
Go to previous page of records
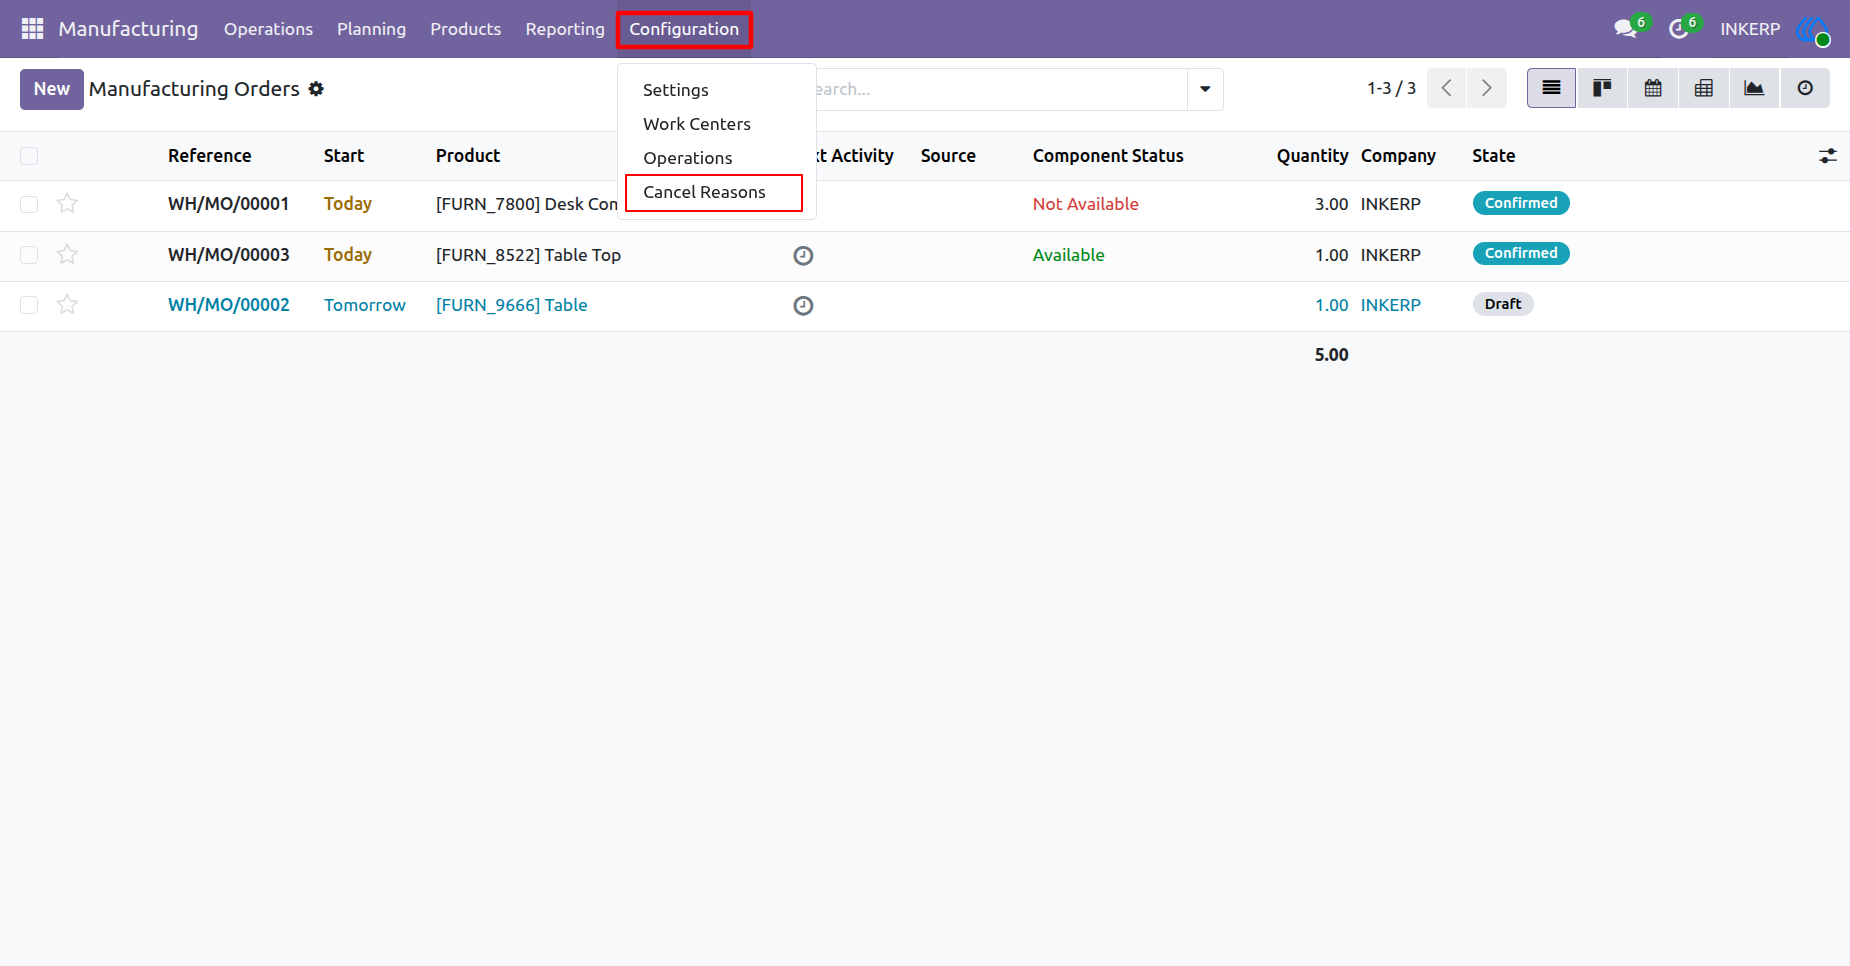tap(1446, 88)
